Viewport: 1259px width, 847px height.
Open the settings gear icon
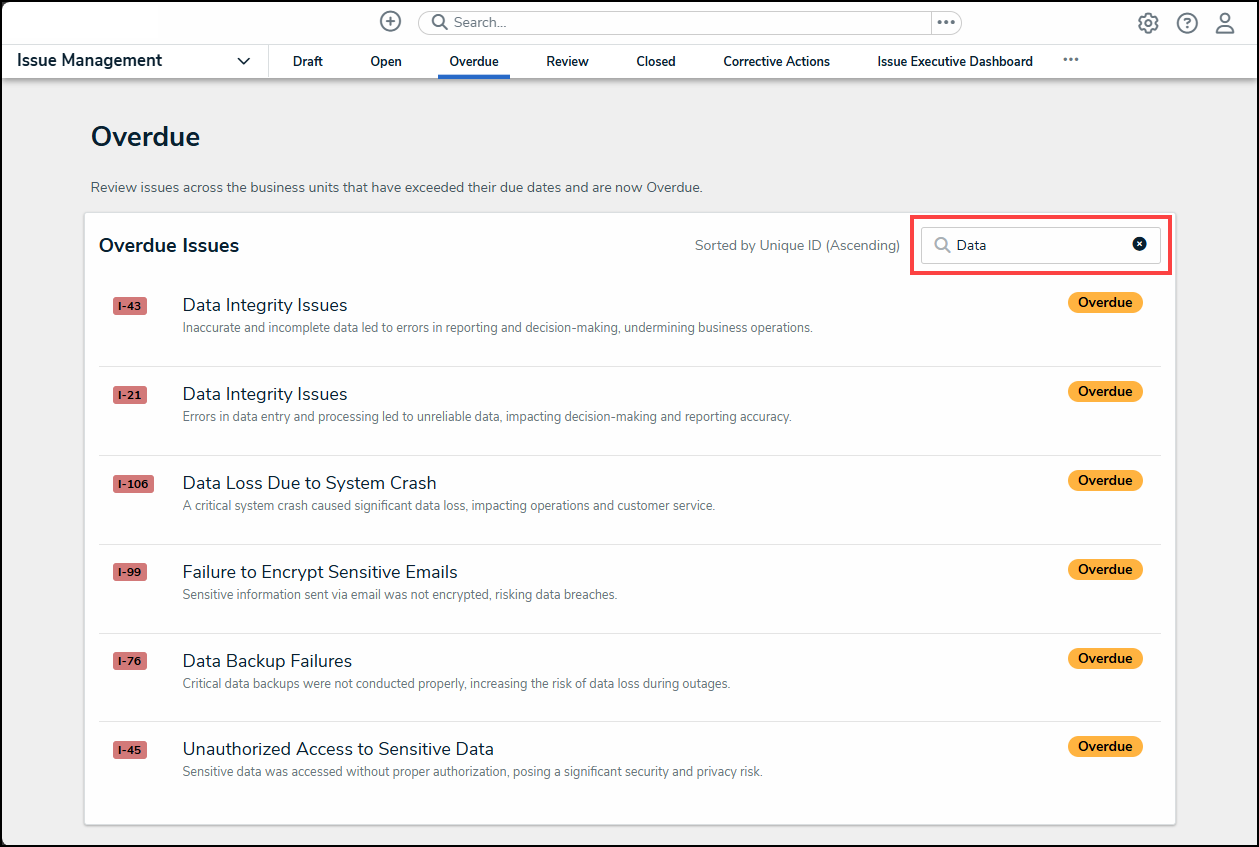click(1148, 23)
